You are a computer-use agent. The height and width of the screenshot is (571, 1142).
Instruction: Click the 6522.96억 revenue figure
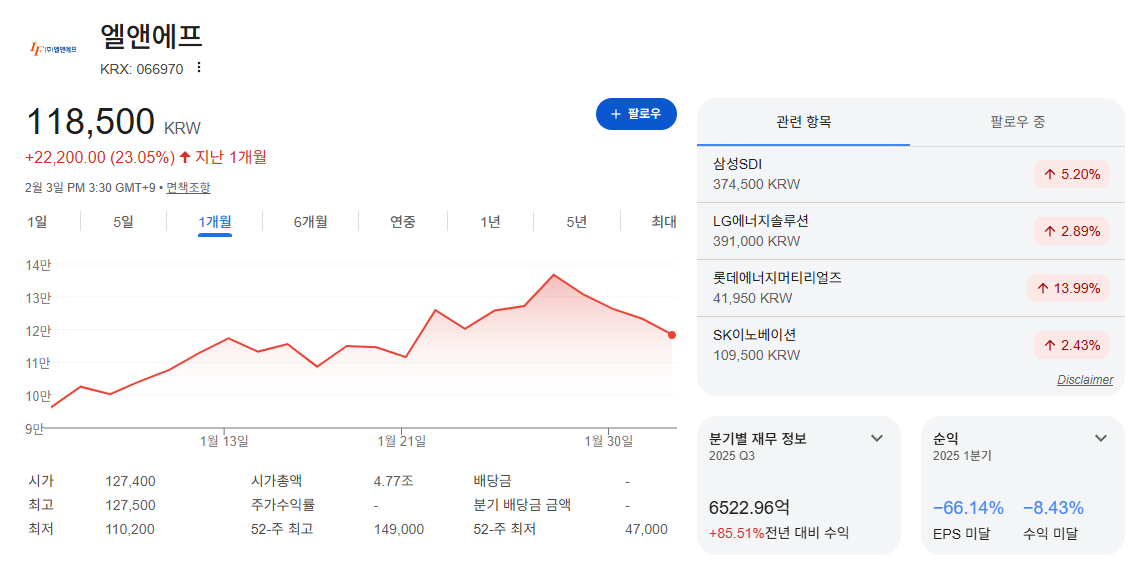[x=749, y=508]
